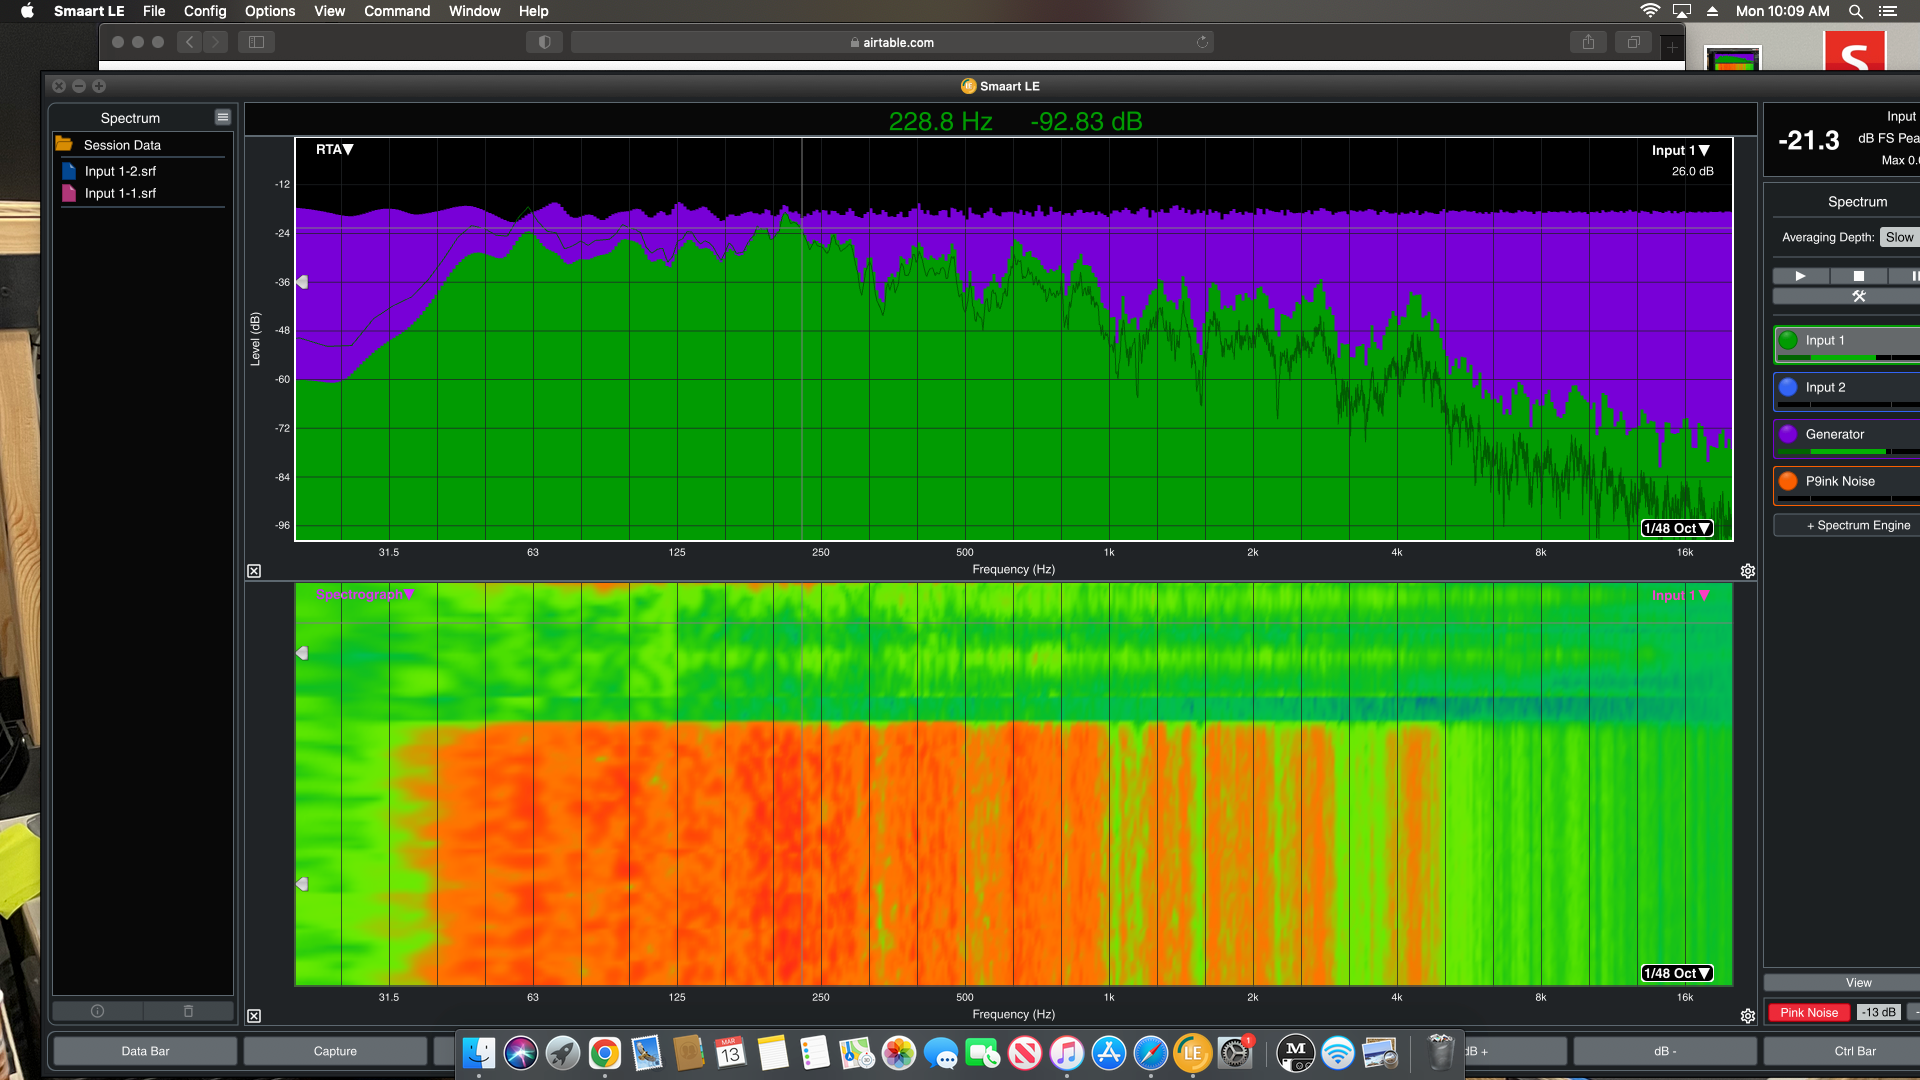The image size is (1920, 1080).
Task: Adjust RTA threshold triangle slider on level axis
Action: (302, 282)
